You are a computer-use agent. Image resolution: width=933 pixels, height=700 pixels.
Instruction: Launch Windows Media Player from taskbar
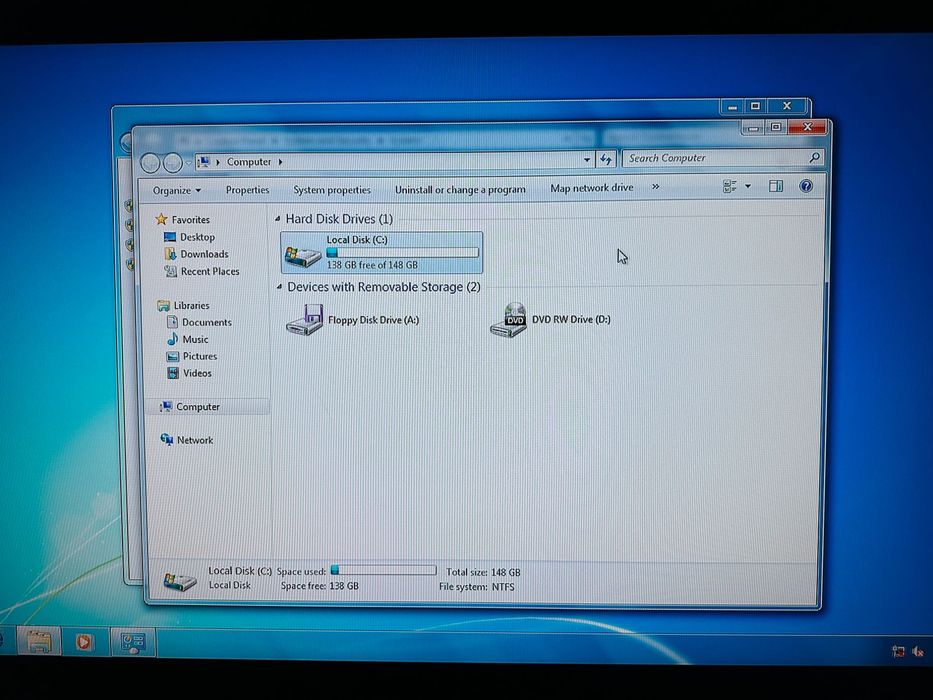84,642
